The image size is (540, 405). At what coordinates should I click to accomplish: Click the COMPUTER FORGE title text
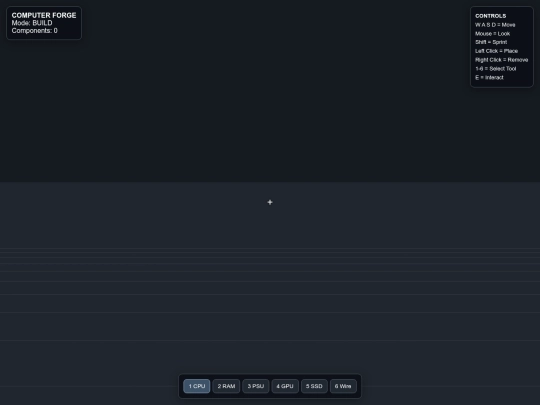(44, 15)
